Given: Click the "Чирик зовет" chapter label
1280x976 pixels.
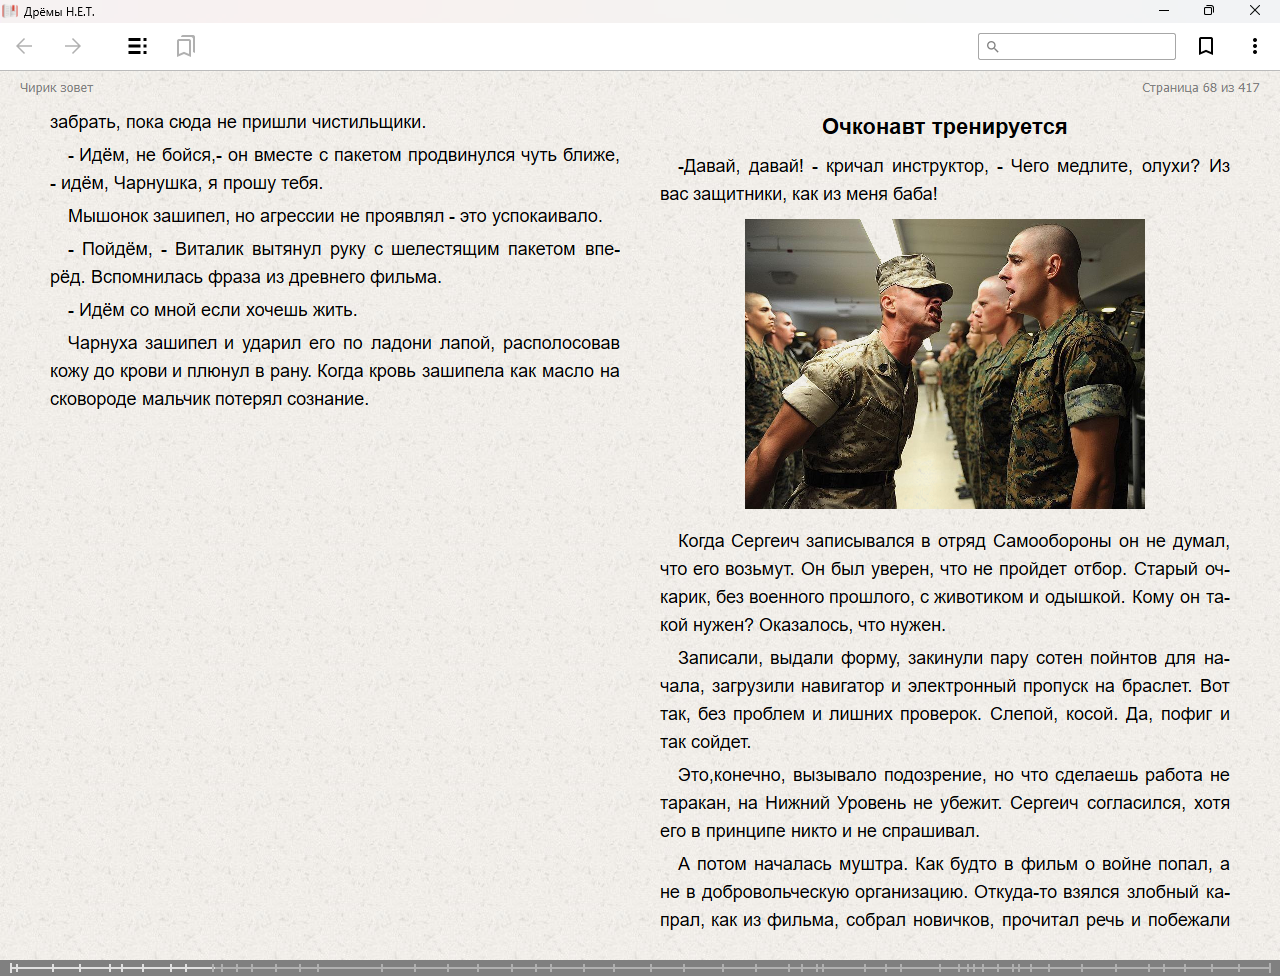Looking at the screenshot, I should coord(56,88).
